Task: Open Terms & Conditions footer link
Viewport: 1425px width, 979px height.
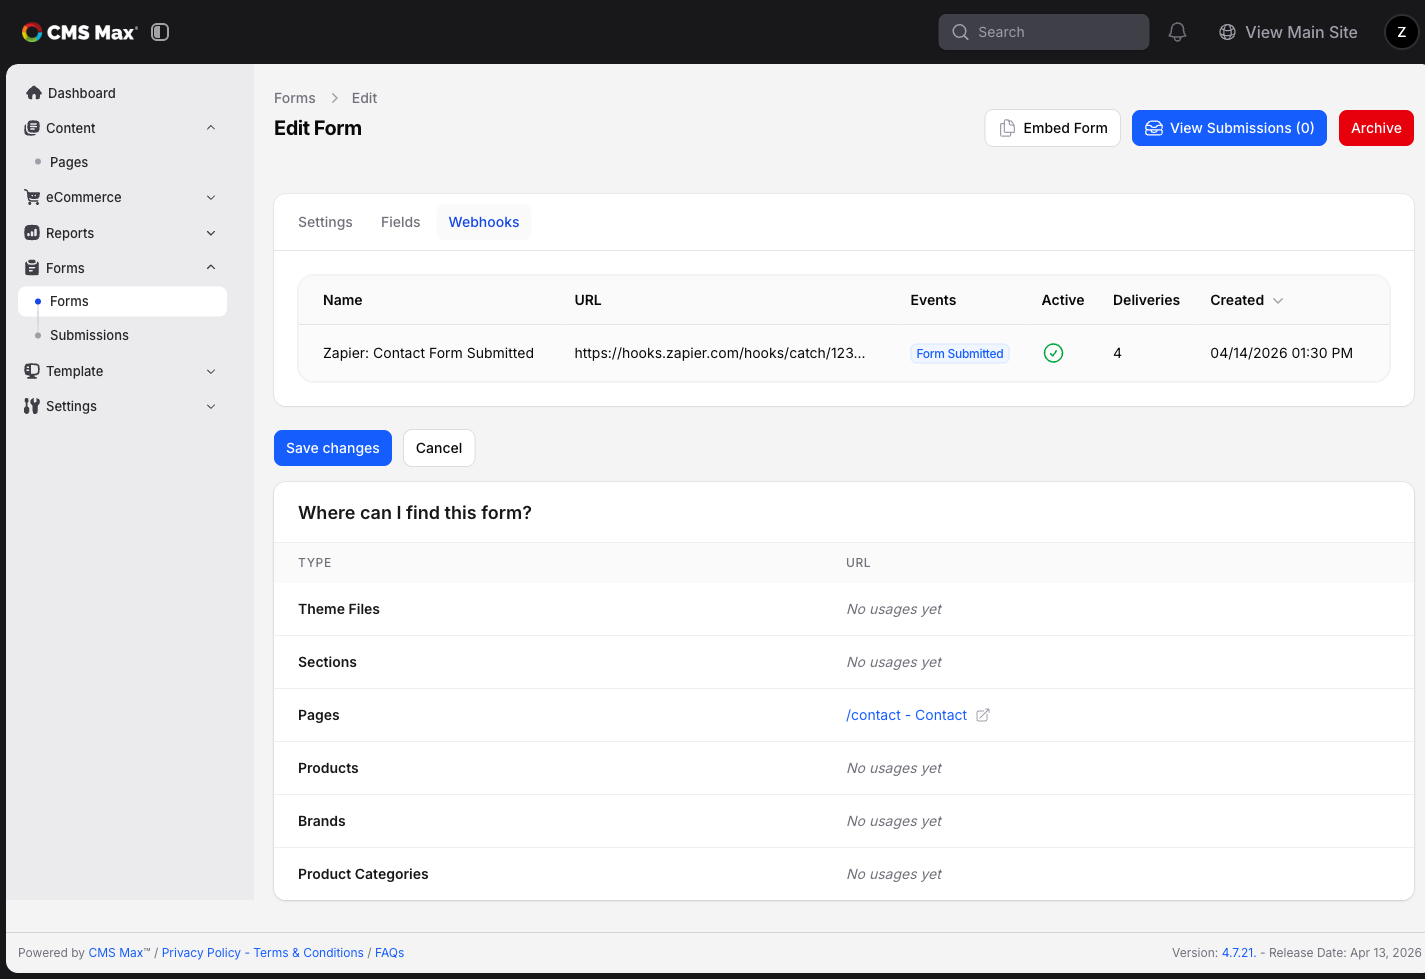Action: coord(308,953)
